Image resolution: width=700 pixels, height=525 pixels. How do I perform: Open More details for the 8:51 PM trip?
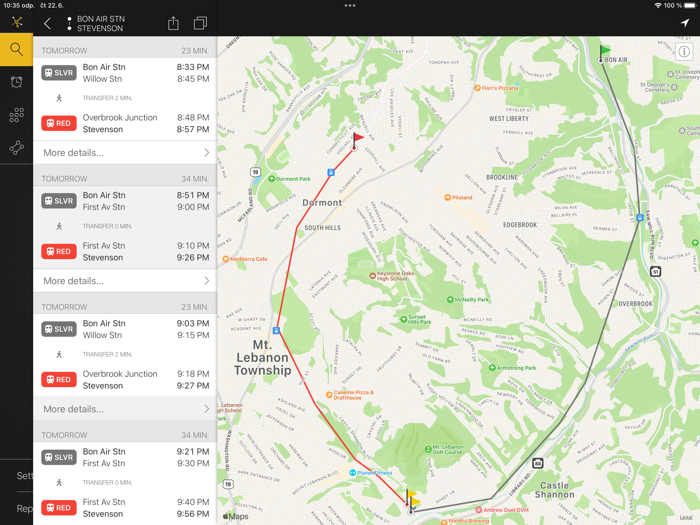point(125,281)
